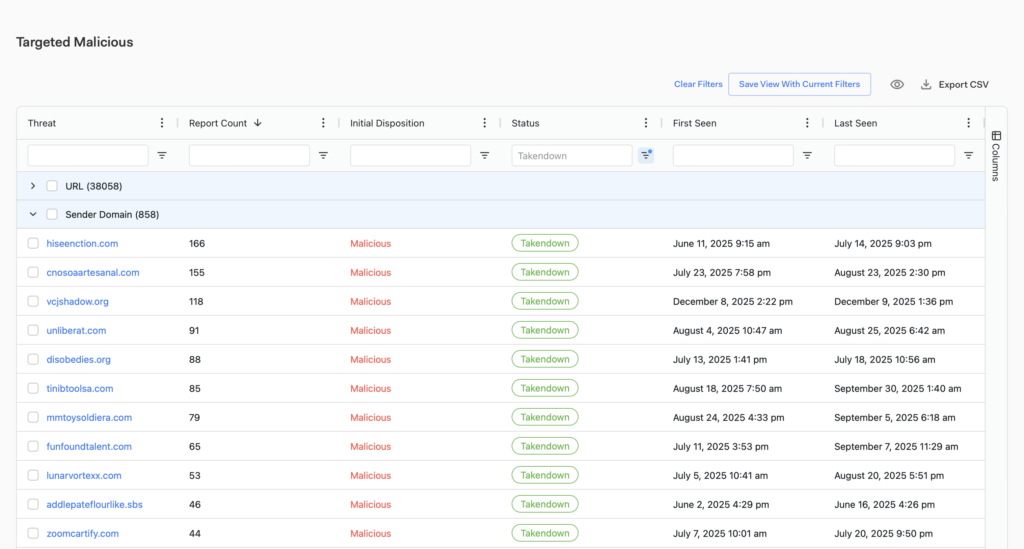Click Malicious disposition for unliberat.com
This screenshot has height=549, width=1024.
[370, 330]
